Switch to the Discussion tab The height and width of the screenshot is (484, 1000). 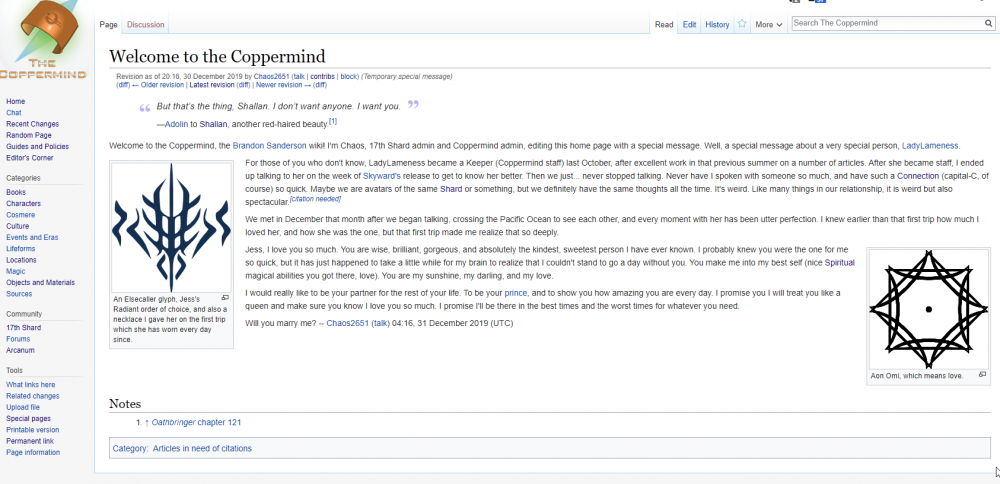(x=145, y=25)
